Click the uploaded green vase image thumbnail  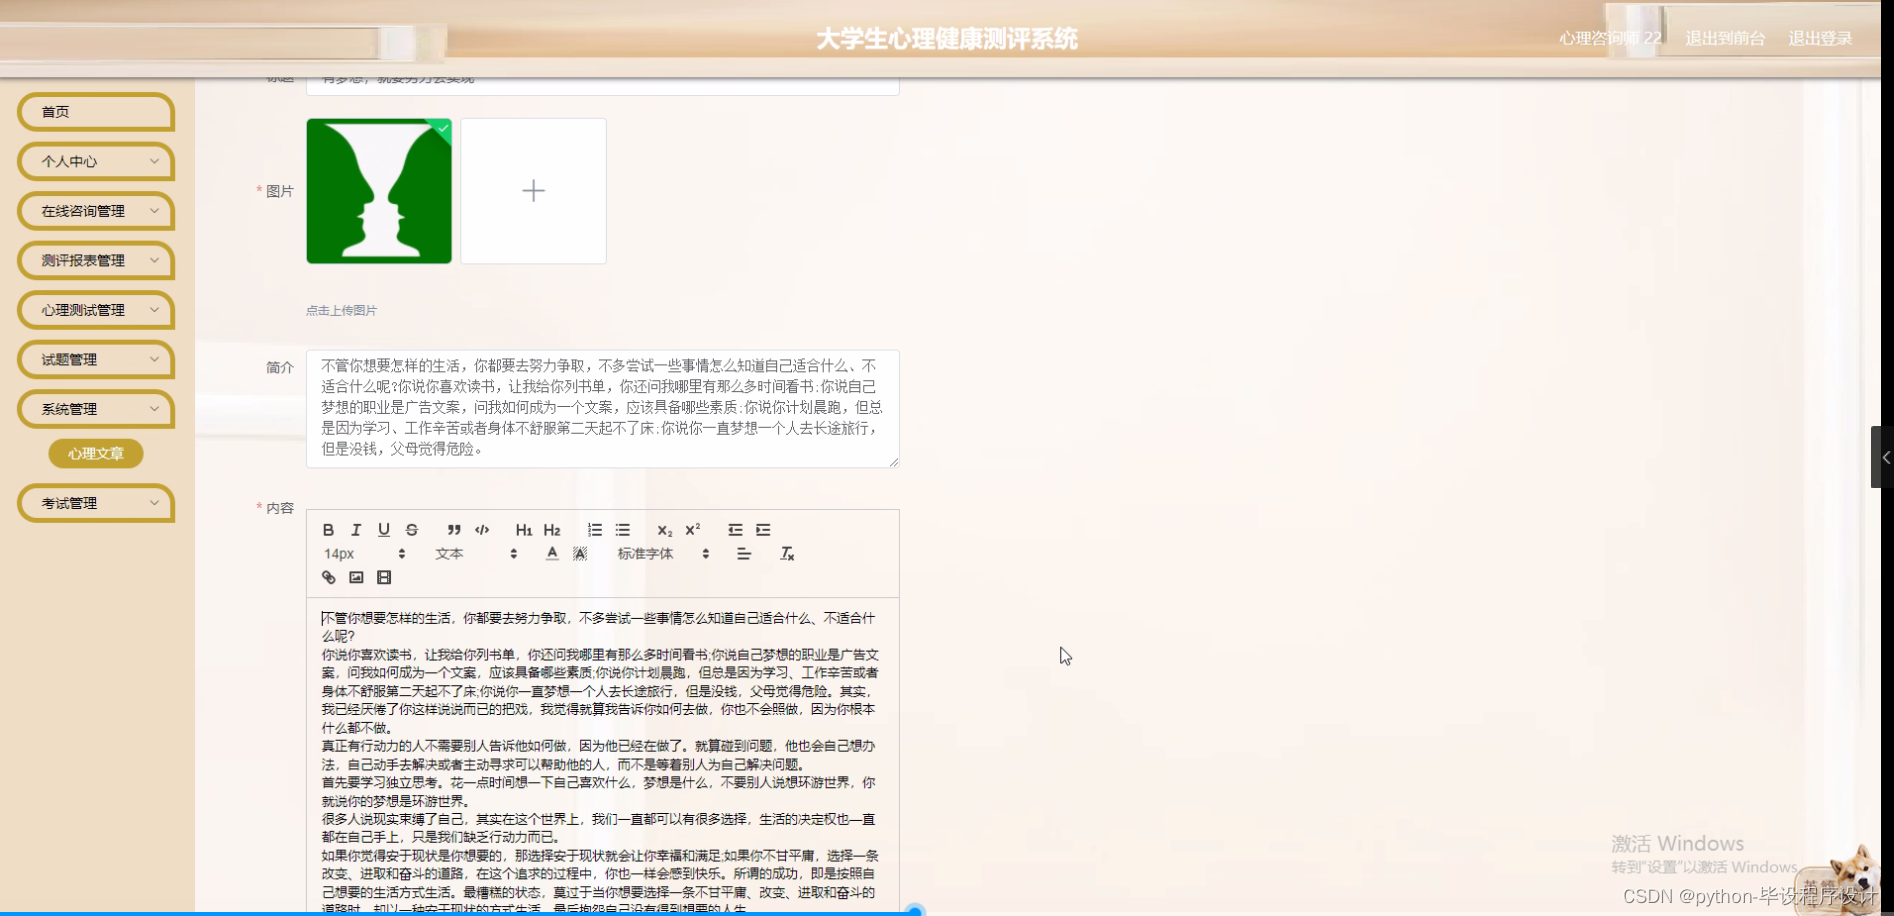pyautogui.click(x=379, y=190)
